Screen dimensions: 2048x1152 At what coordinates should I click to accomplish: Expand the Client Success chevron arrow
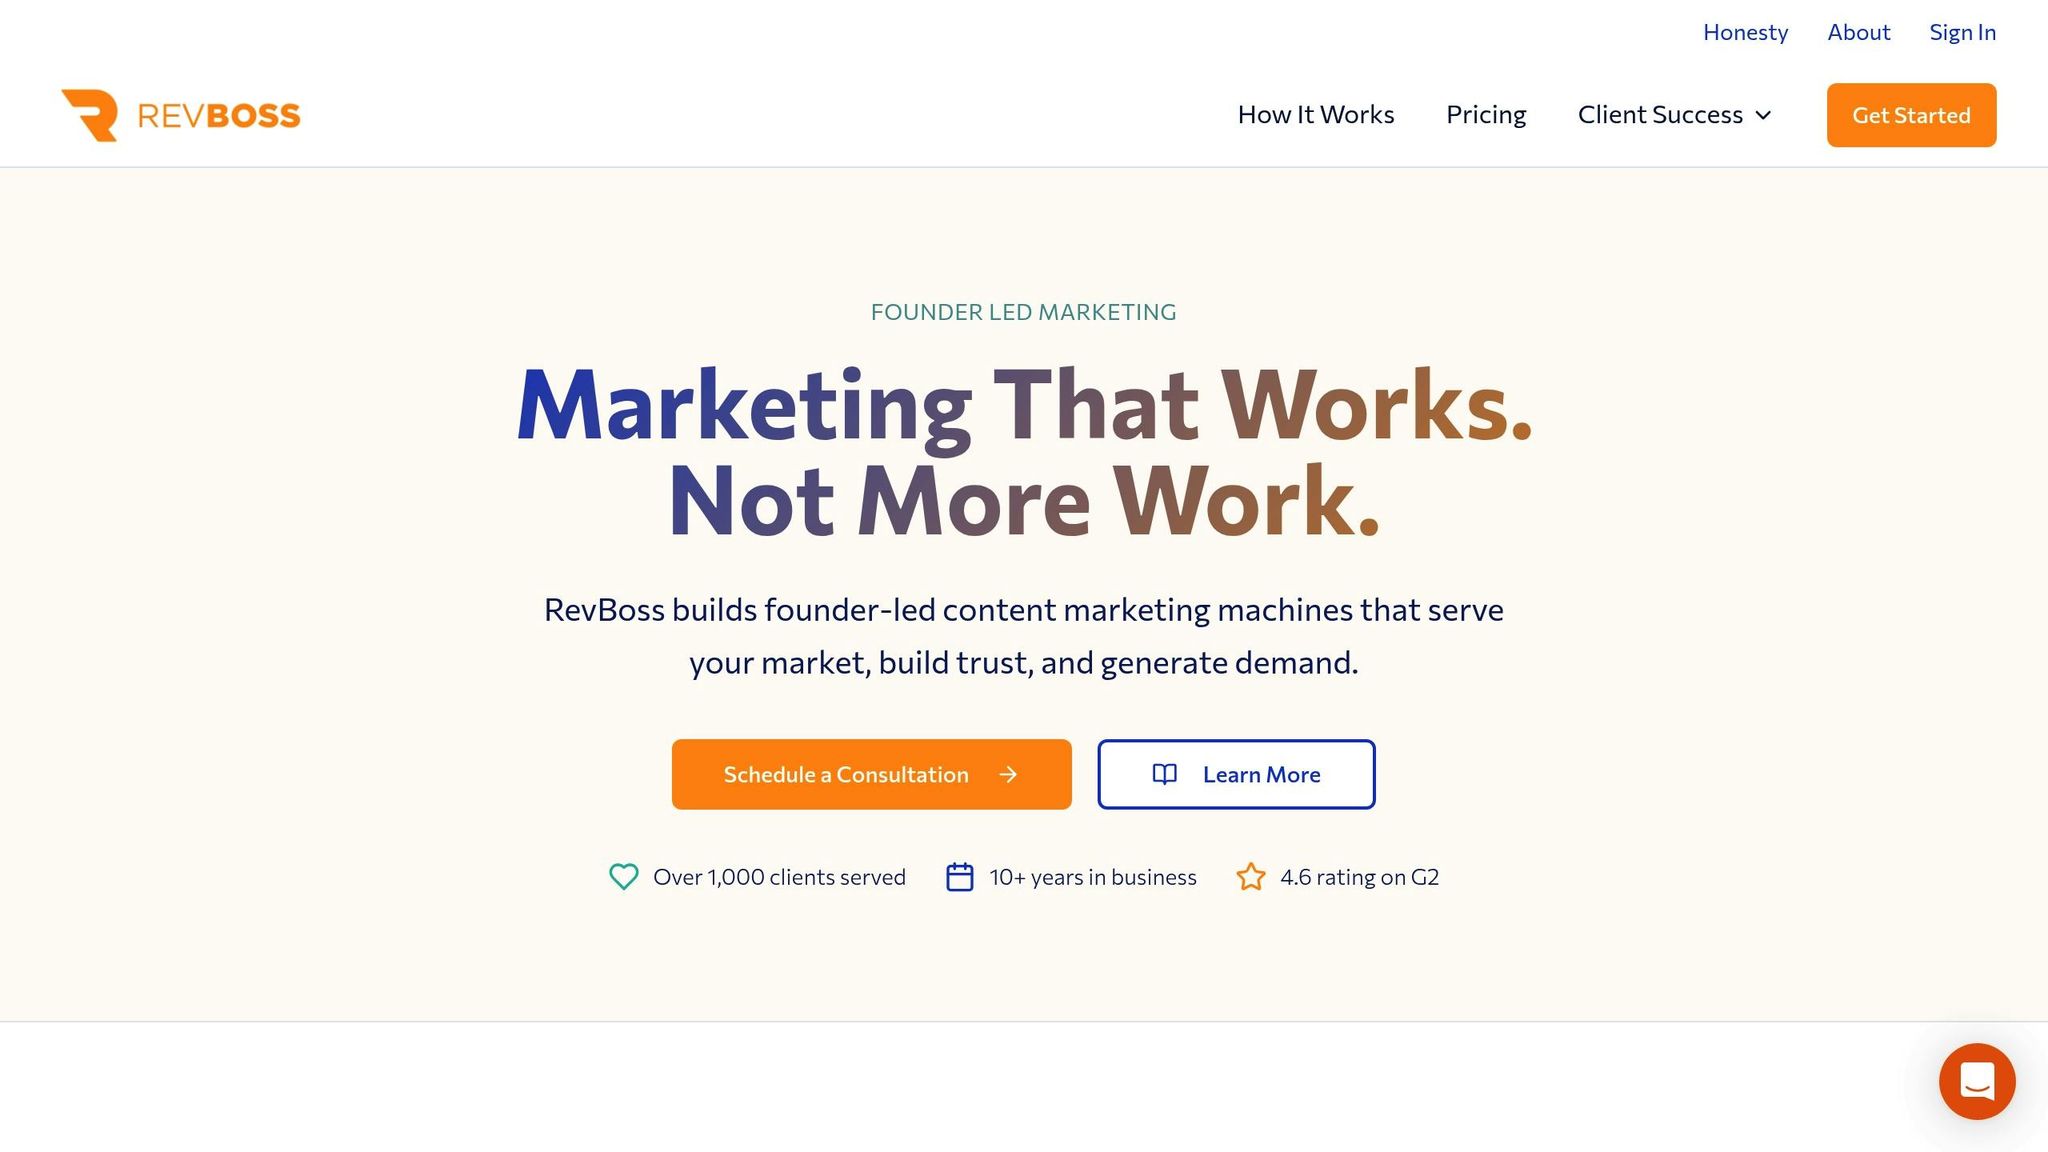[x=1764, y=115]
